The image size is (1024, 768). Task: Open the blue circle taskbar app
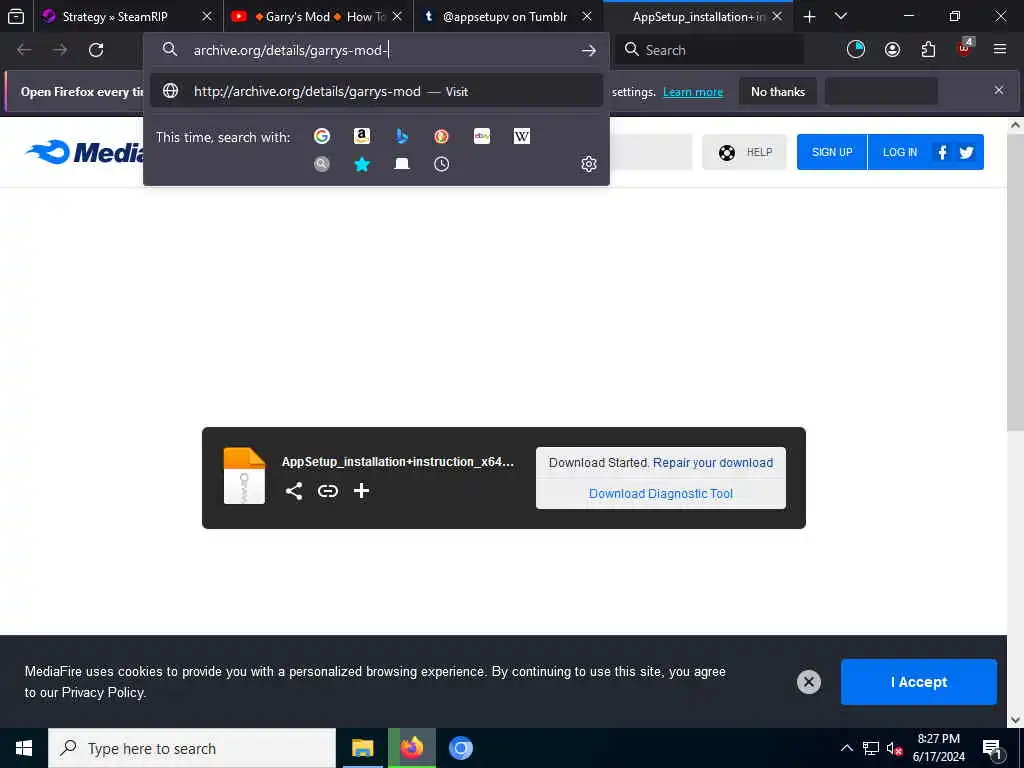[460, 748]
